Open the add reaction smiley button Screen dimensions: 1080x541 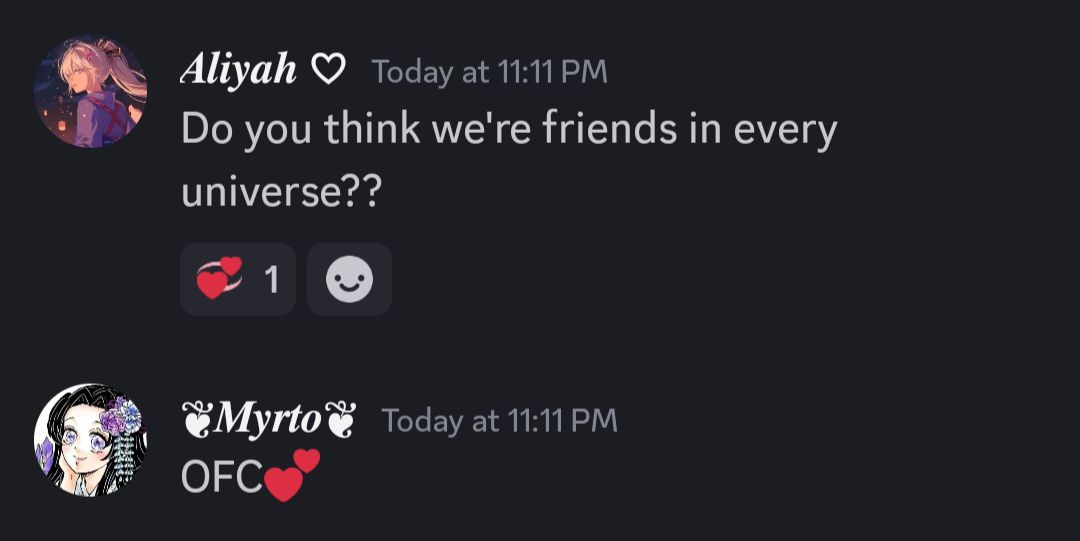(349, 279)
